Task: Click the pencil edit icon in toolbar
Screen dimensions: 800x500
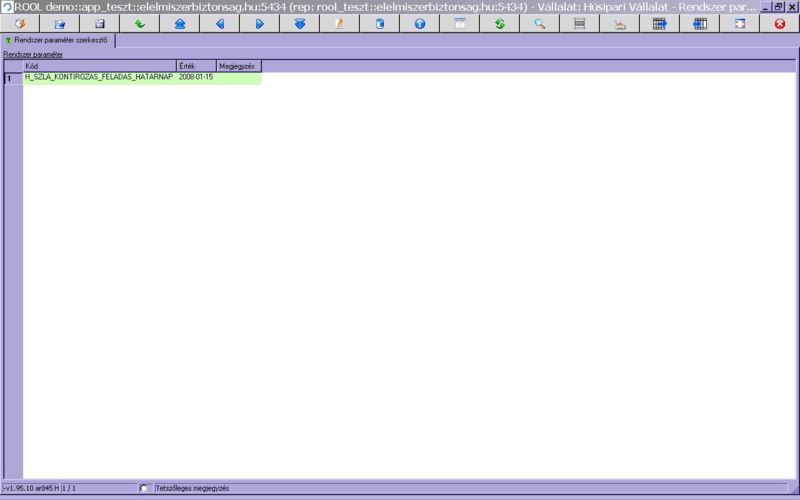Action: (x=339, y=23)
